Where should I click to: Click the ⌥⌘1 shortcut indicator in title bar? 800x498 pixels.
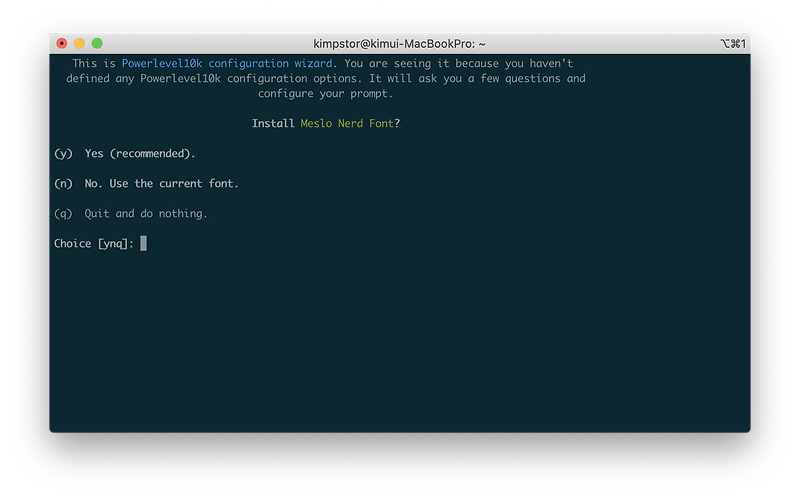tap(733, 44)
